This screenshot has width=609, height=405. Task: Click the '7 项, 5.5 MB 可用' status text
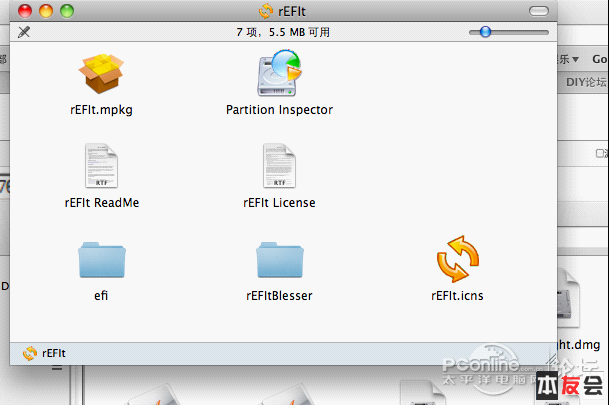[283, 32]
